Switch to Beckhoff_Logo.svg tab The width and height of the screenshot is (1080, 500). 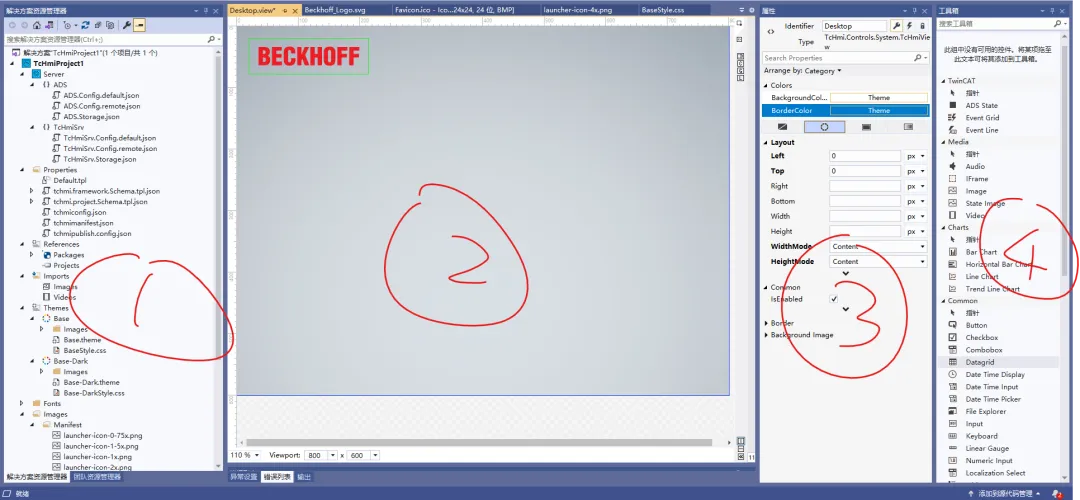point(333,10)
